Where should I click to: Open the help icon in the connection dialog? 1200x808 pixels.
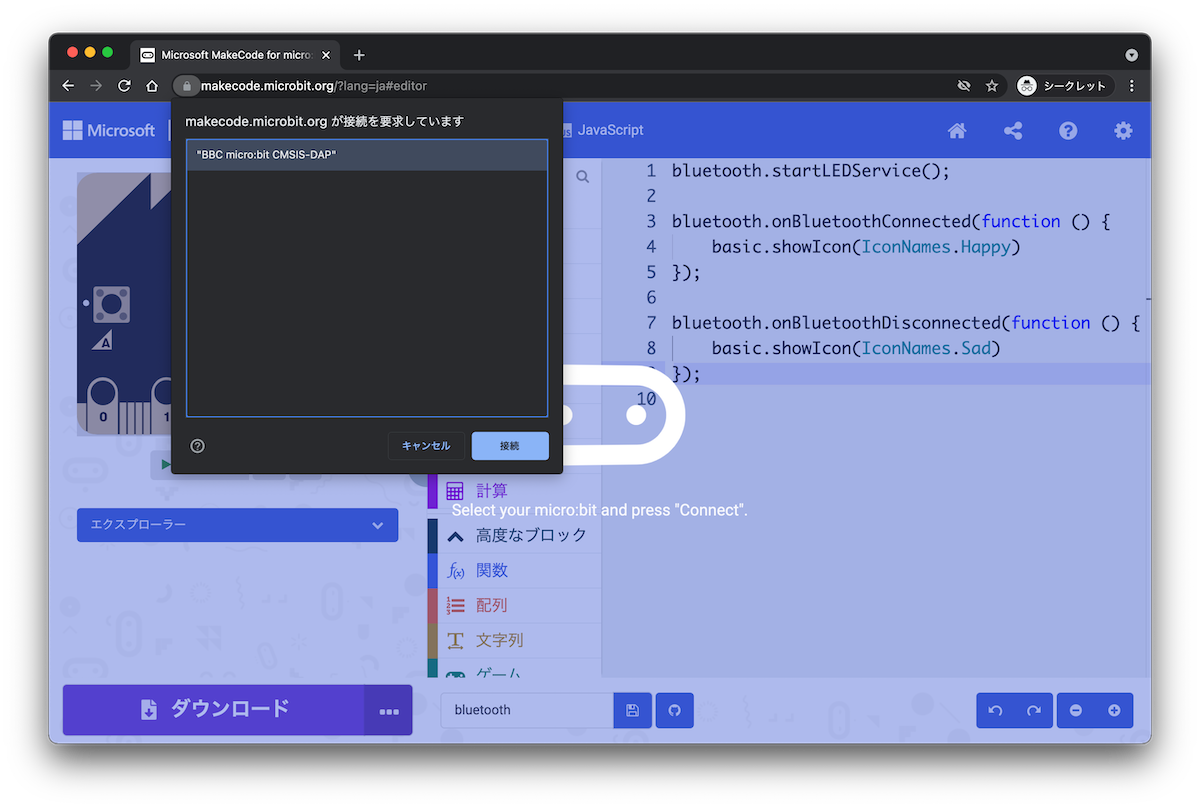197,446
